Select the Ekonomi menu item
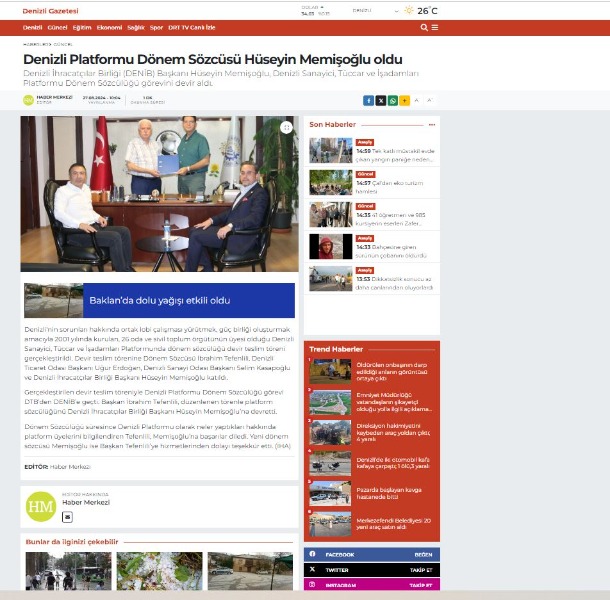 [109, 28]
